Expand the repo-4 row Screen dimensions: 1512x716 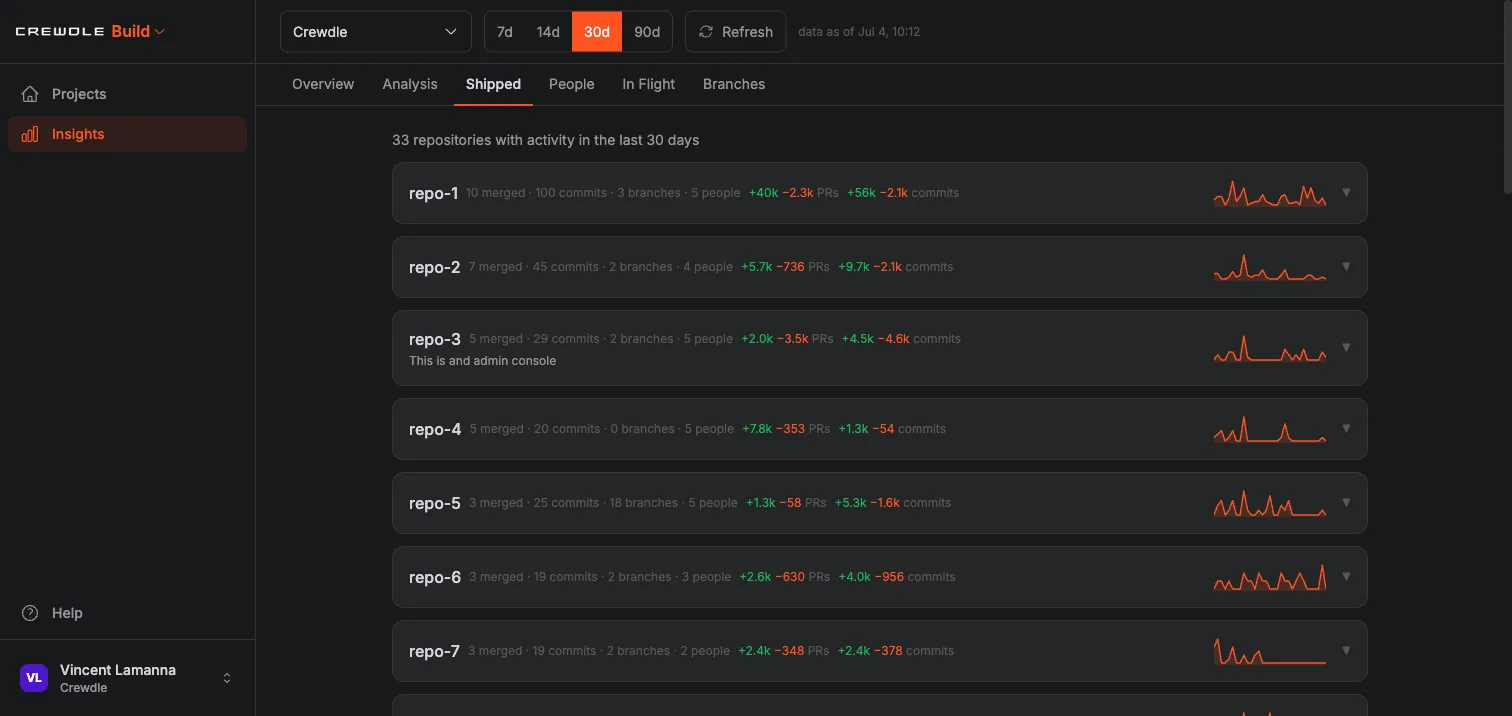coord(1346,428)
